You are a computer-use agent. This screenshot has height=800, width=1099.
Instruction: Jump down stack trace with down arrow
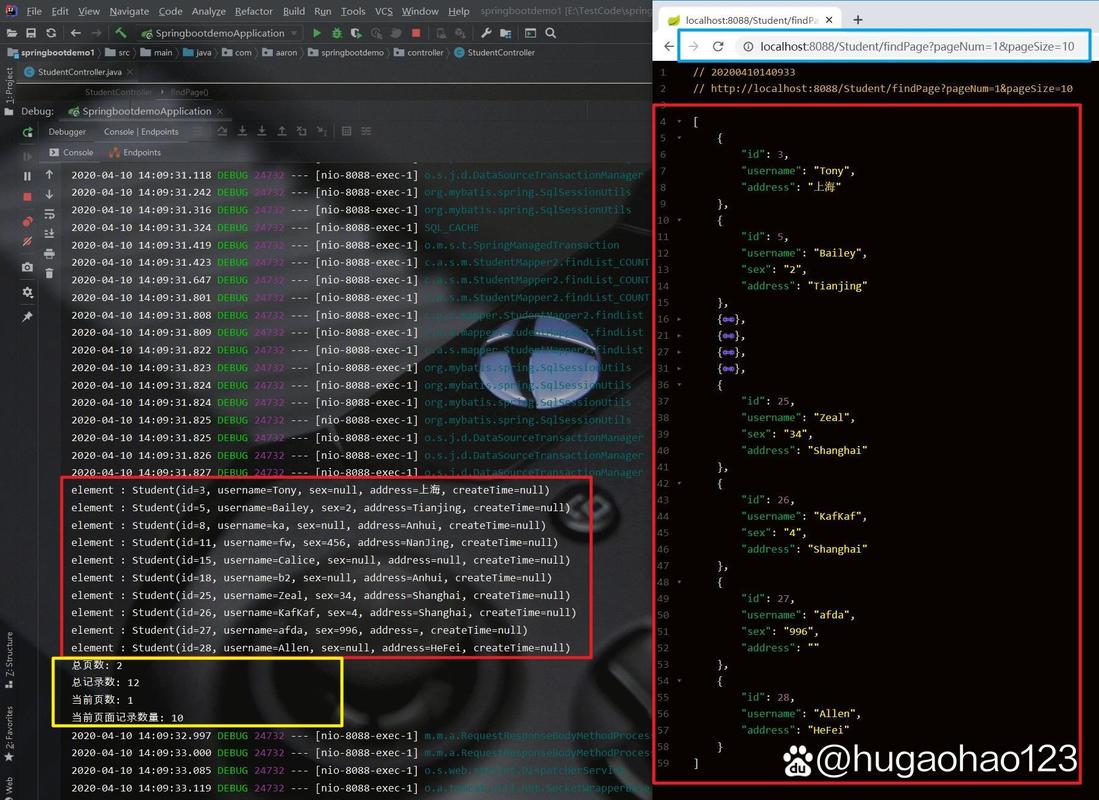[x=49, y=194]
